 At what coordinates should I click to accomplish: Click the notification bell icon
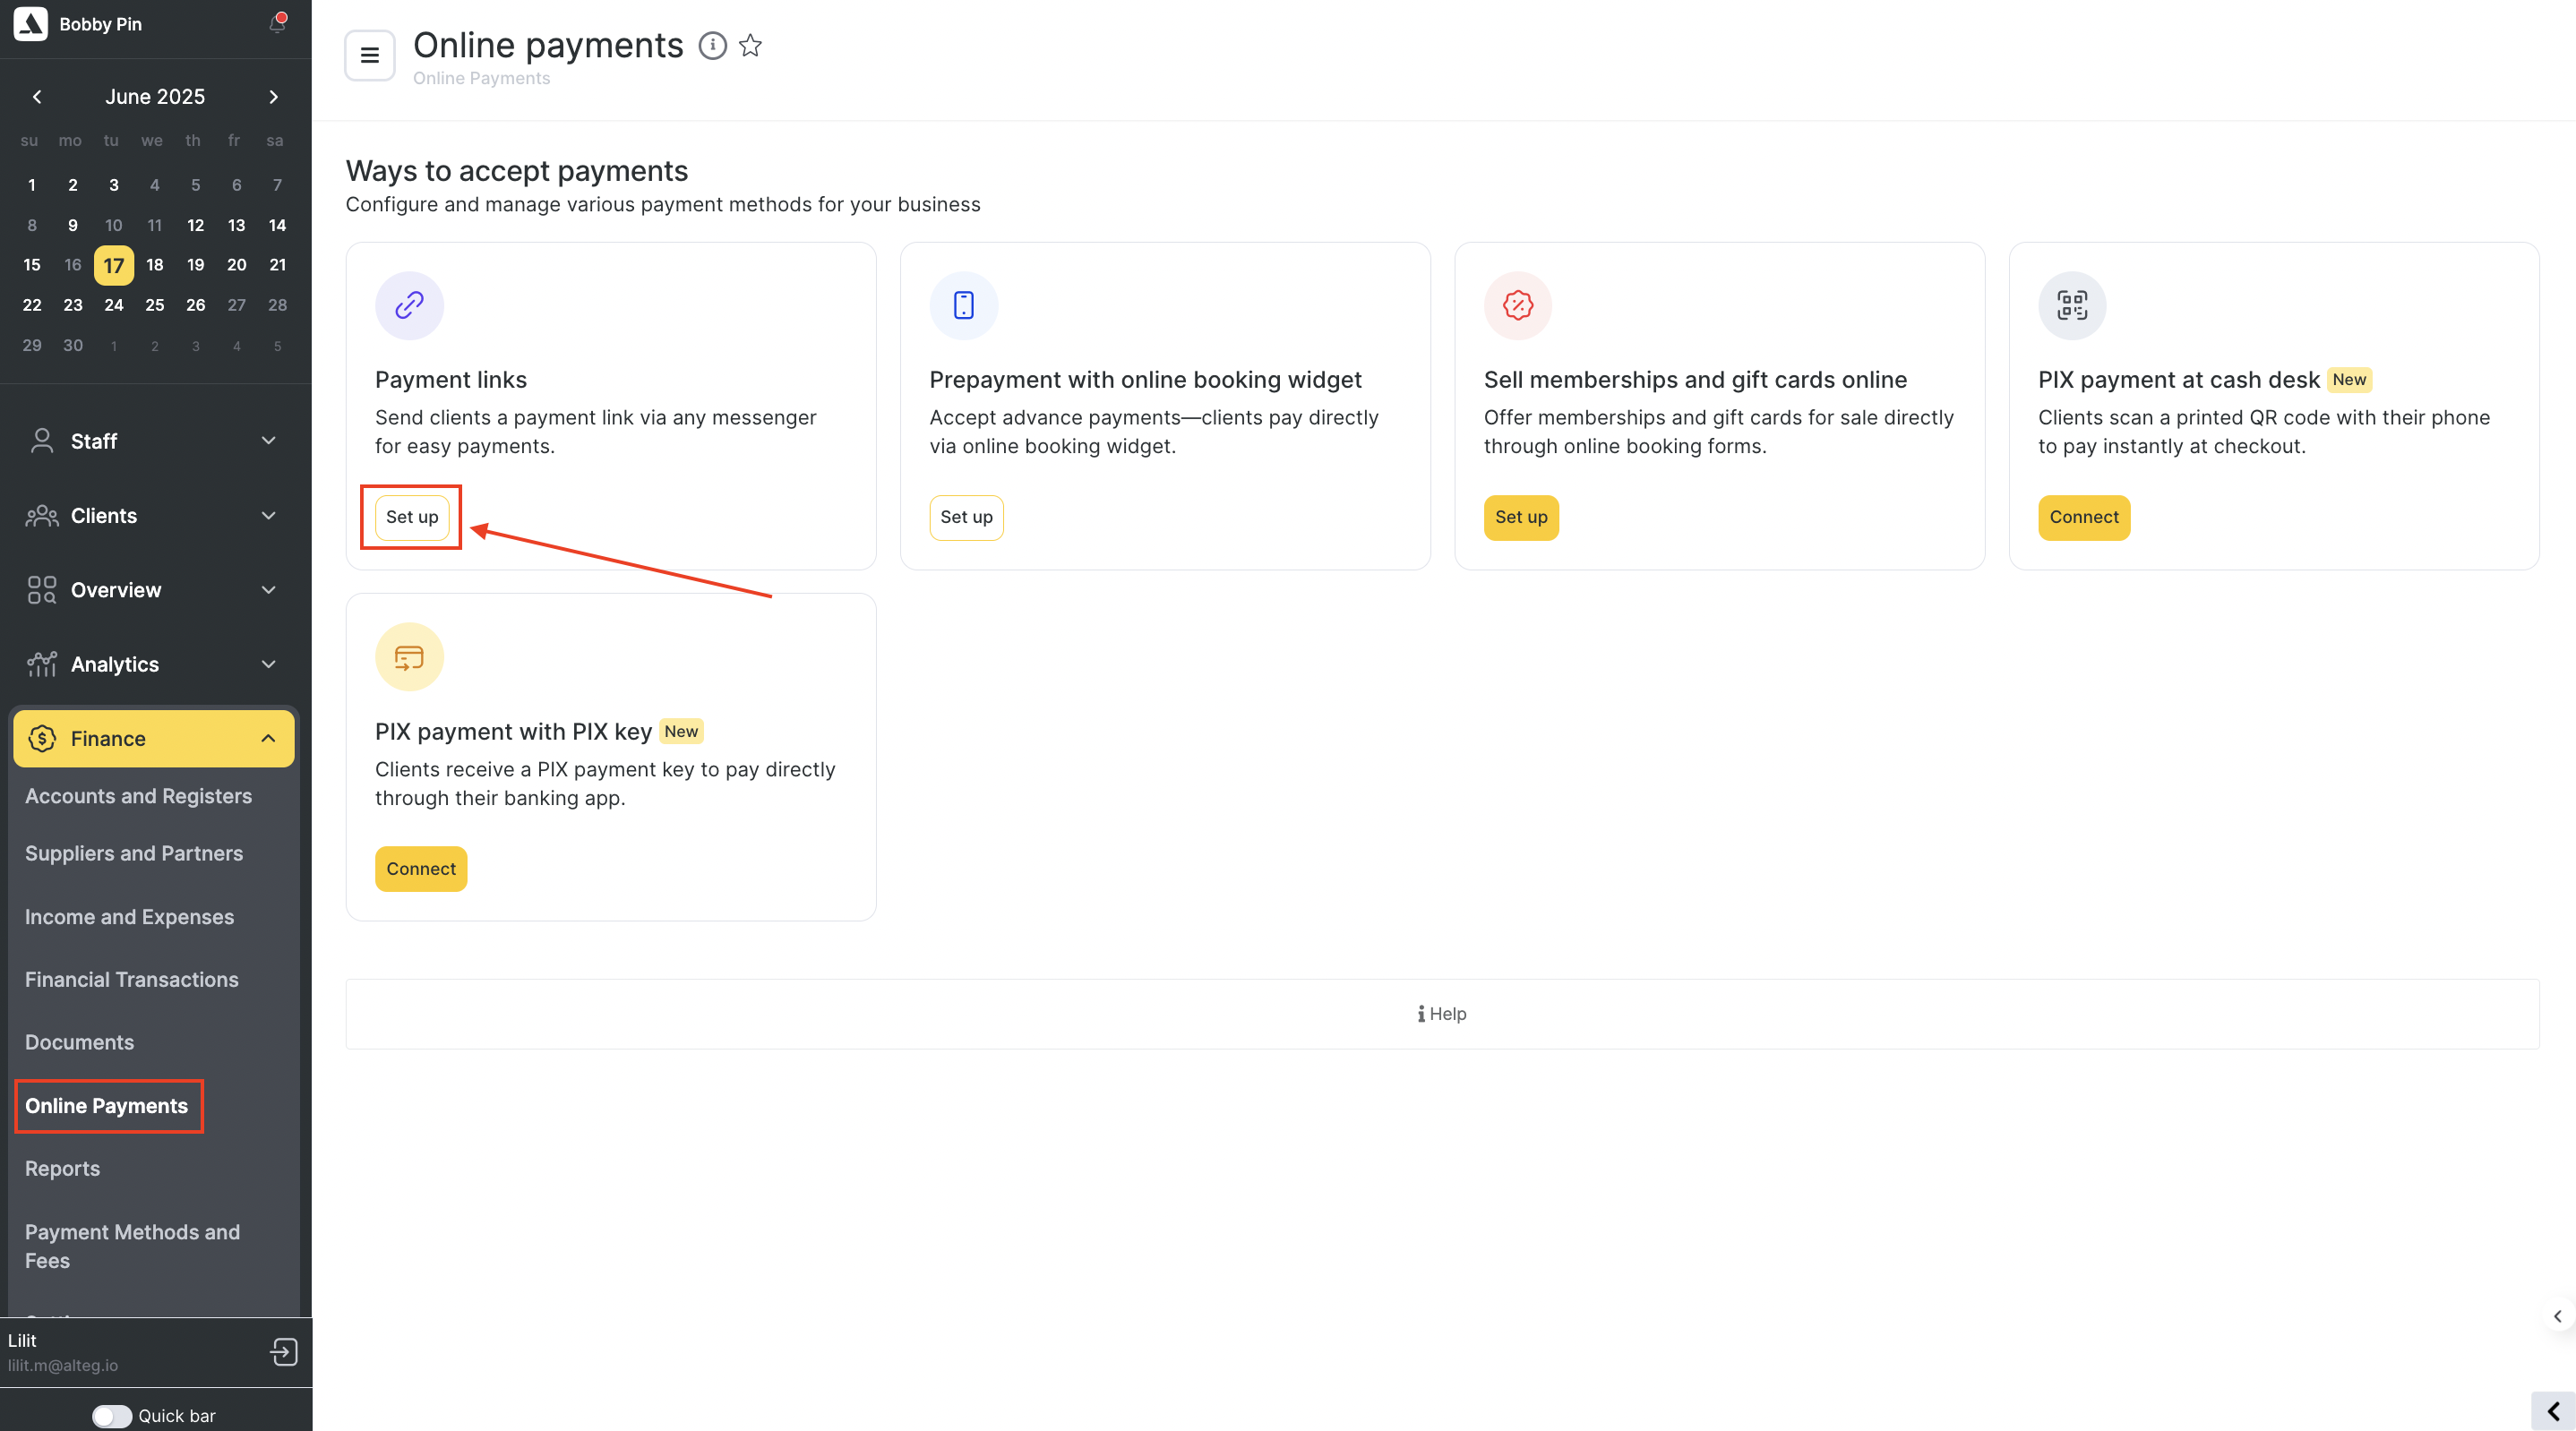[x=277, y=23]
